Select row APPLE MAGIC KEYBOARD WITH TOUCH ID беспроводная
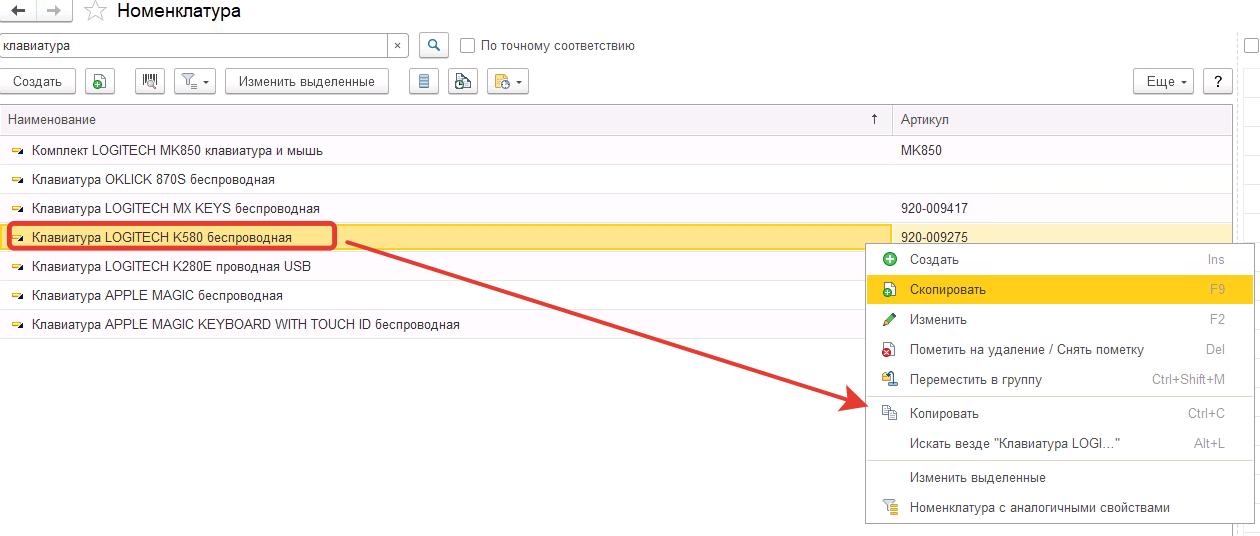 [434, 325]
